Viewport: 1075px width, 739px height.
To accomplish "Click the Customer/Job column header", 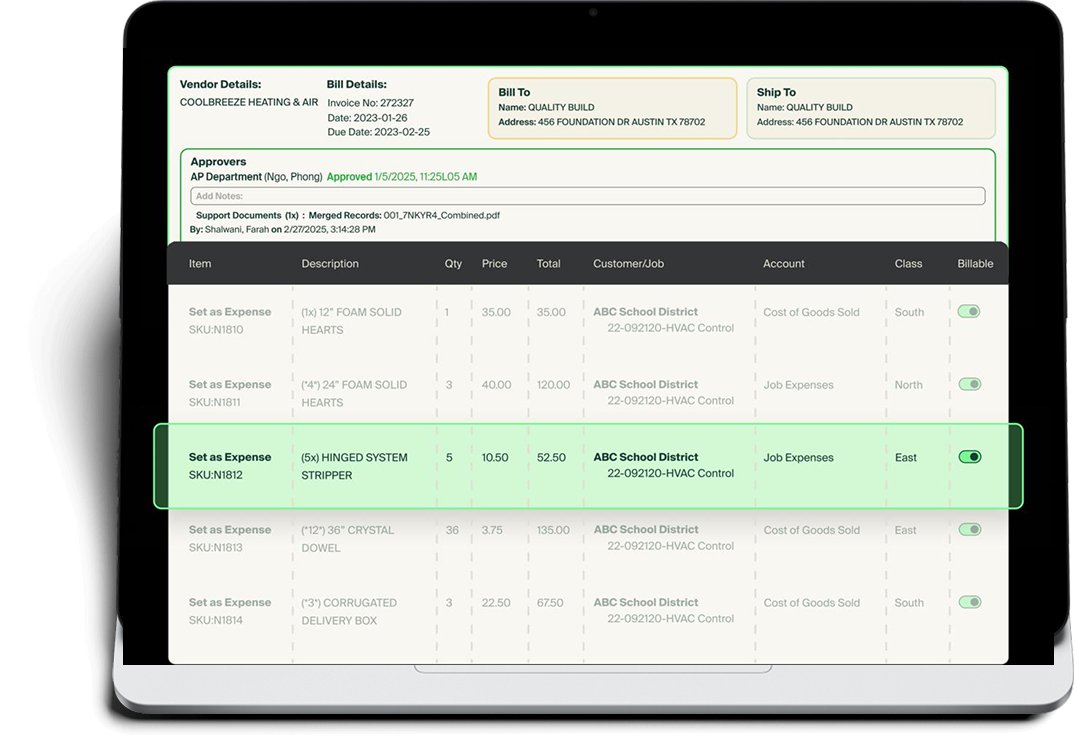I will point(629,264).
